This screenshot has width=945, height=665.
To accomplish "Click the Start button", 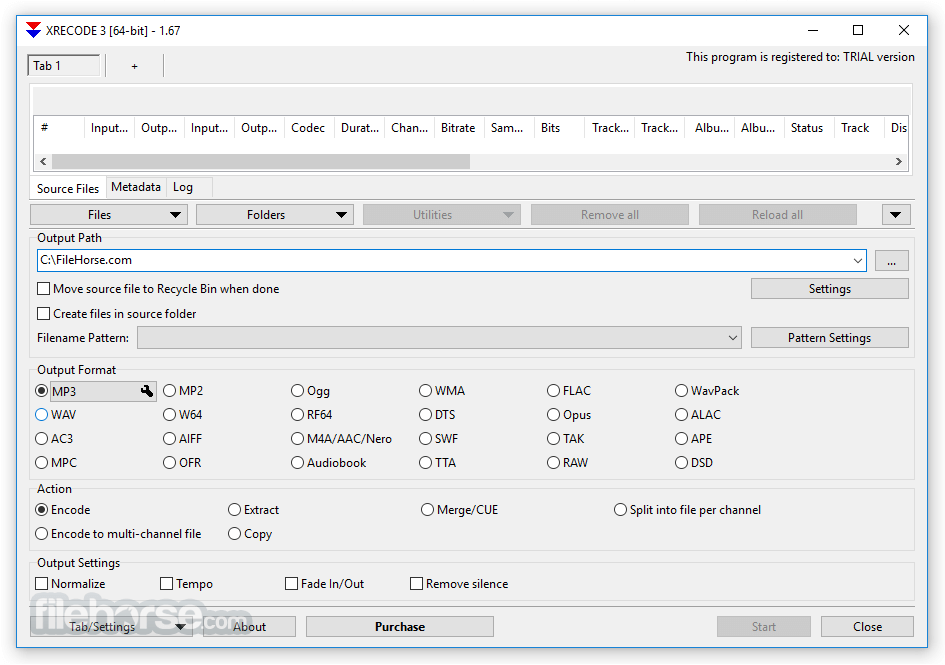I will pyautogui.click(x=764, y=626).
